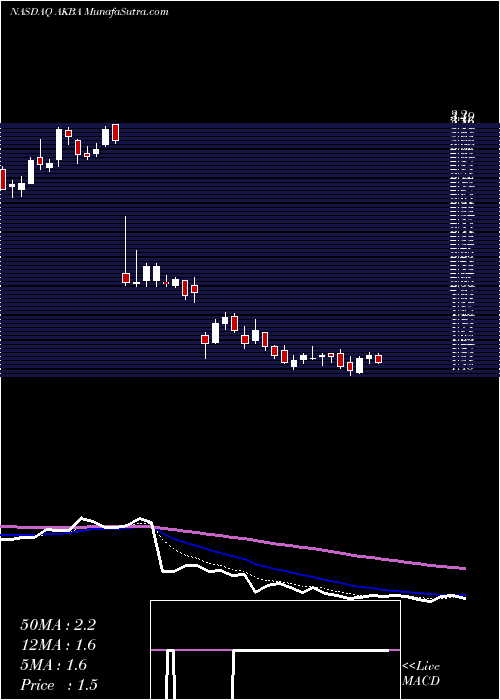Select the Price : 1.5 label
The image size is (500, 700).
[59, 685]
